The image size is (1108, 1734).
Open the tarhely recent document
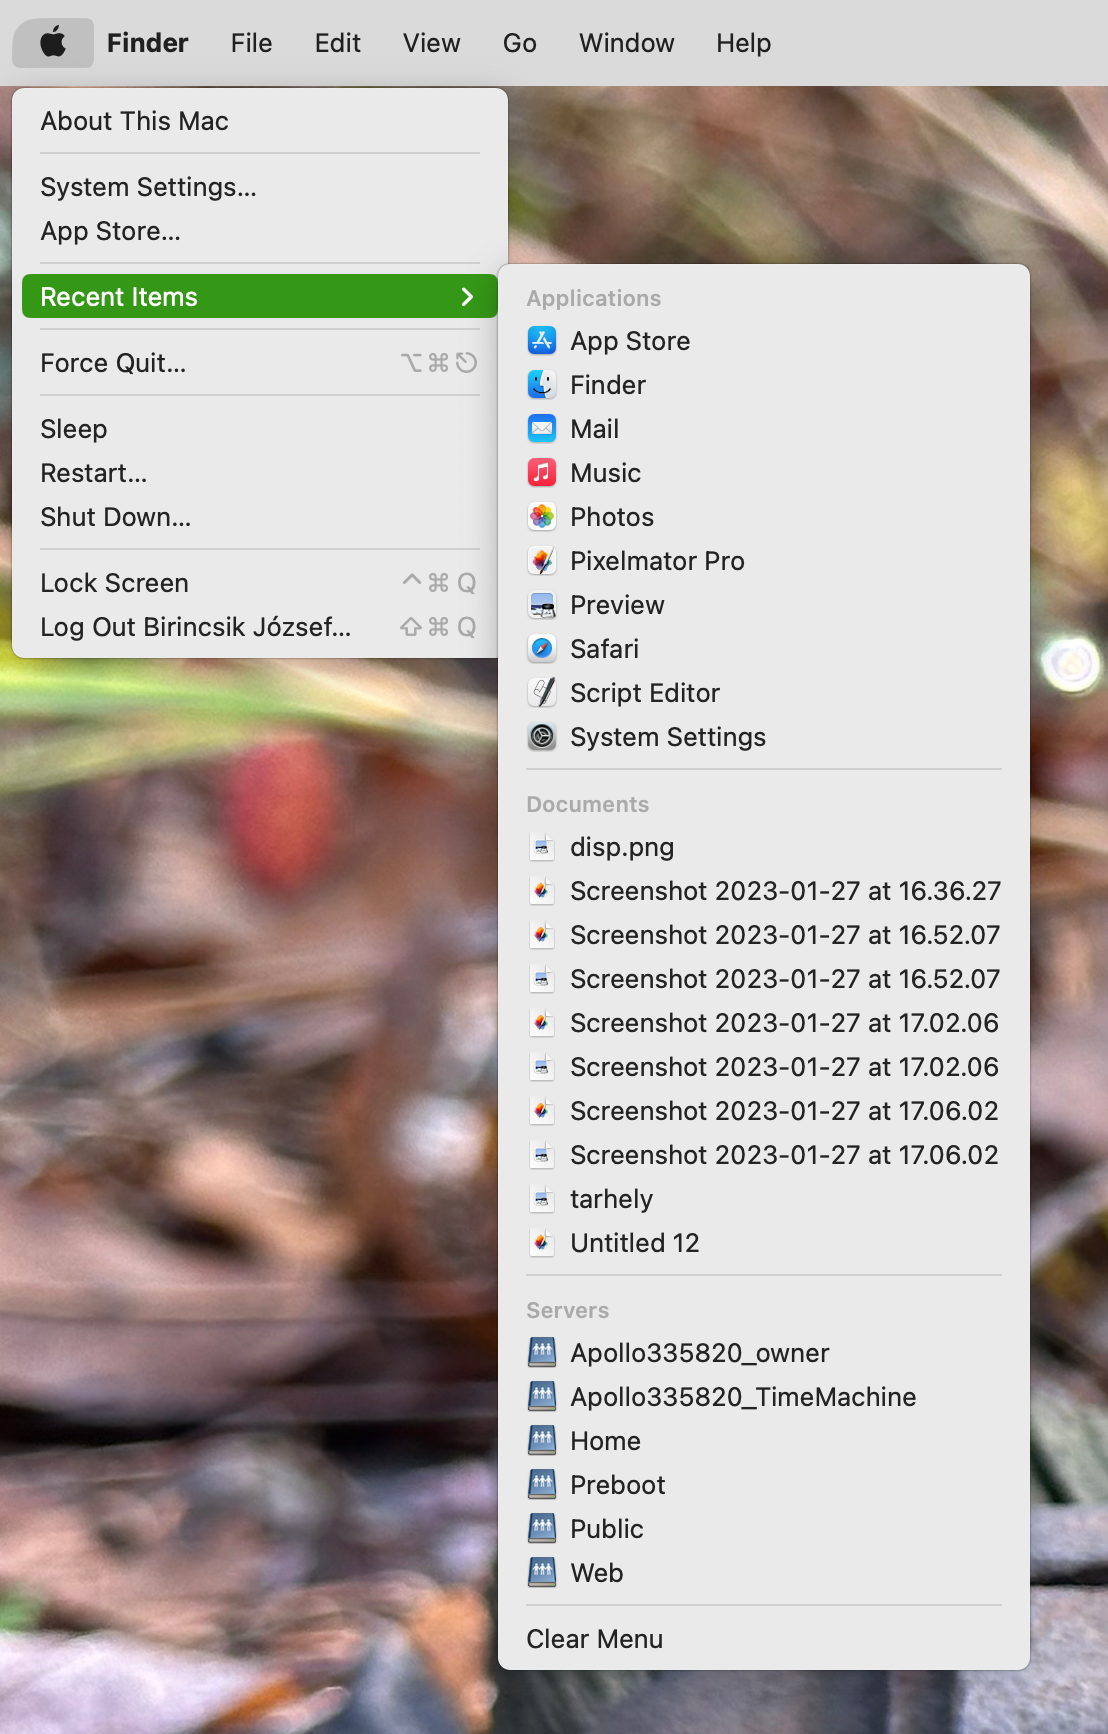[764, 1199]
